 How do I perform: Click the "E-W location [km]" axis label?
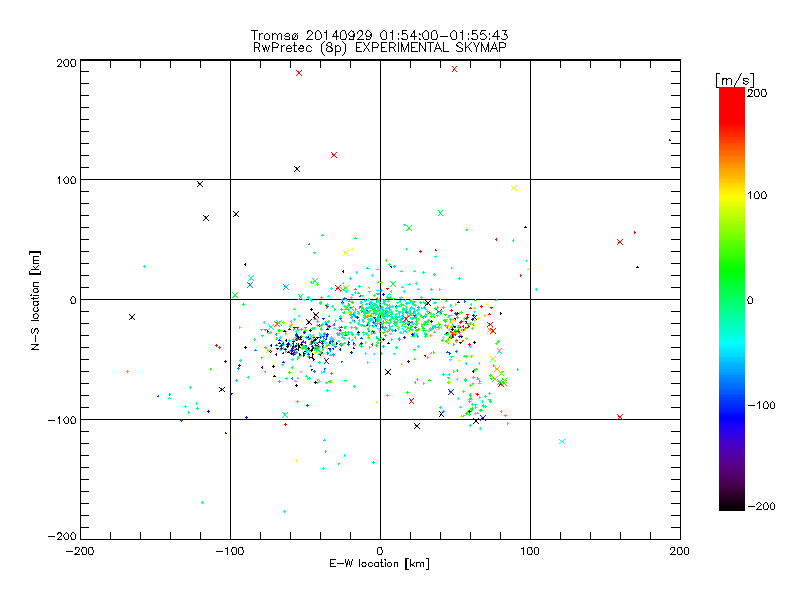[379, 564]
